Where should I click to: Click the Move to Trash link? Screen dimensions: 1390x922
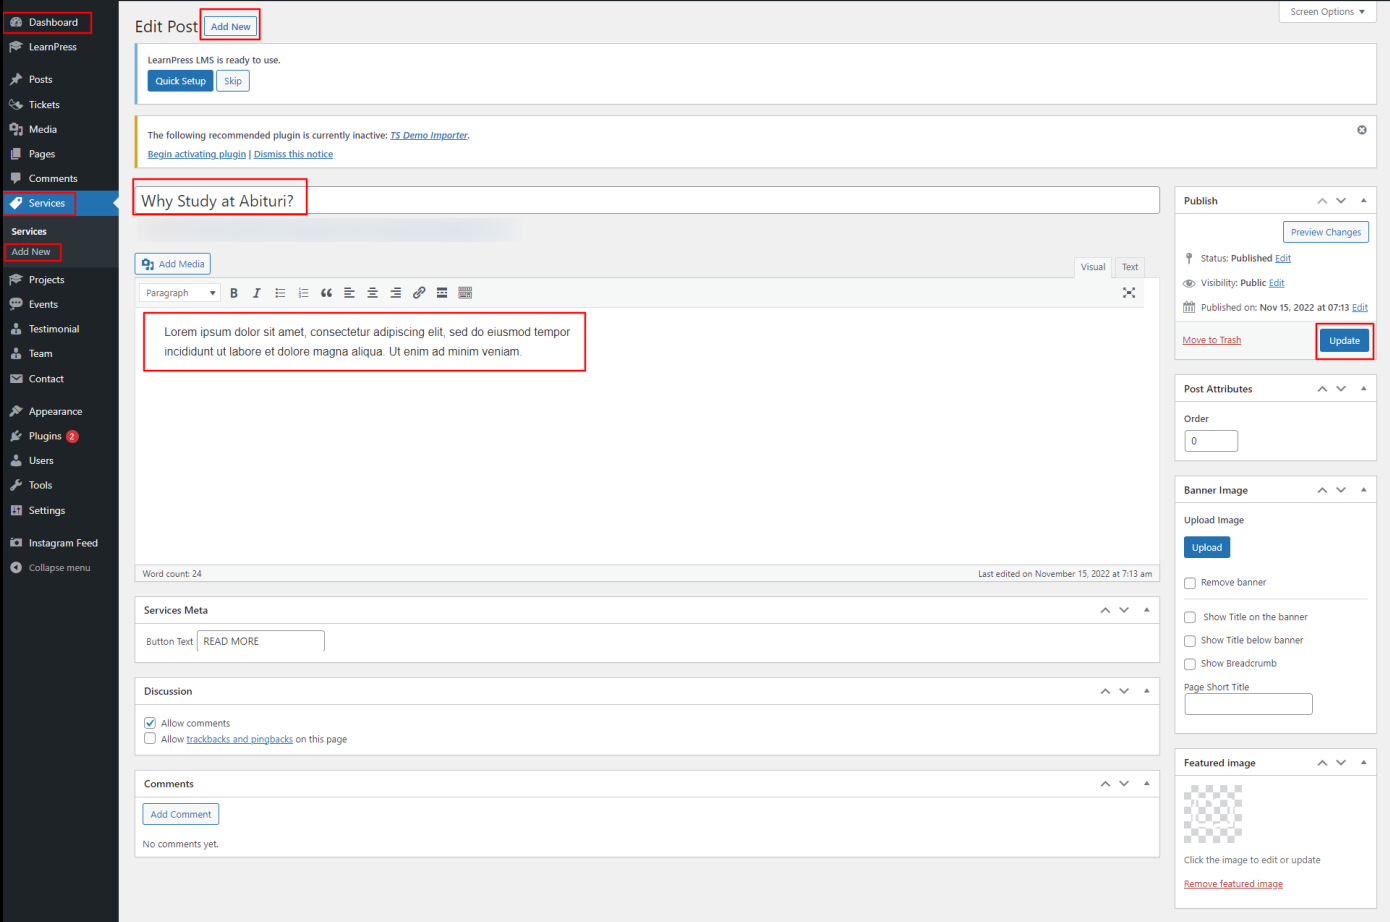click(x=1211, y=340)
